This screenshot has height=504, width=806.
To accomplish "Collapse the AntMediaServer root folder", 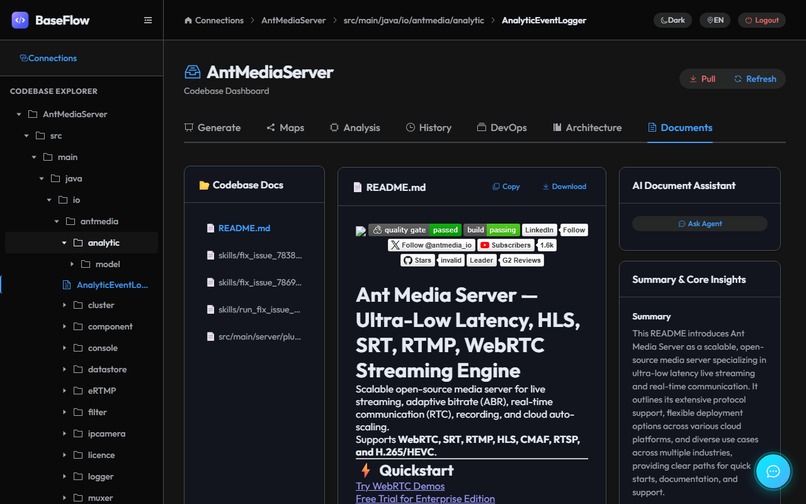I will 19,114.
